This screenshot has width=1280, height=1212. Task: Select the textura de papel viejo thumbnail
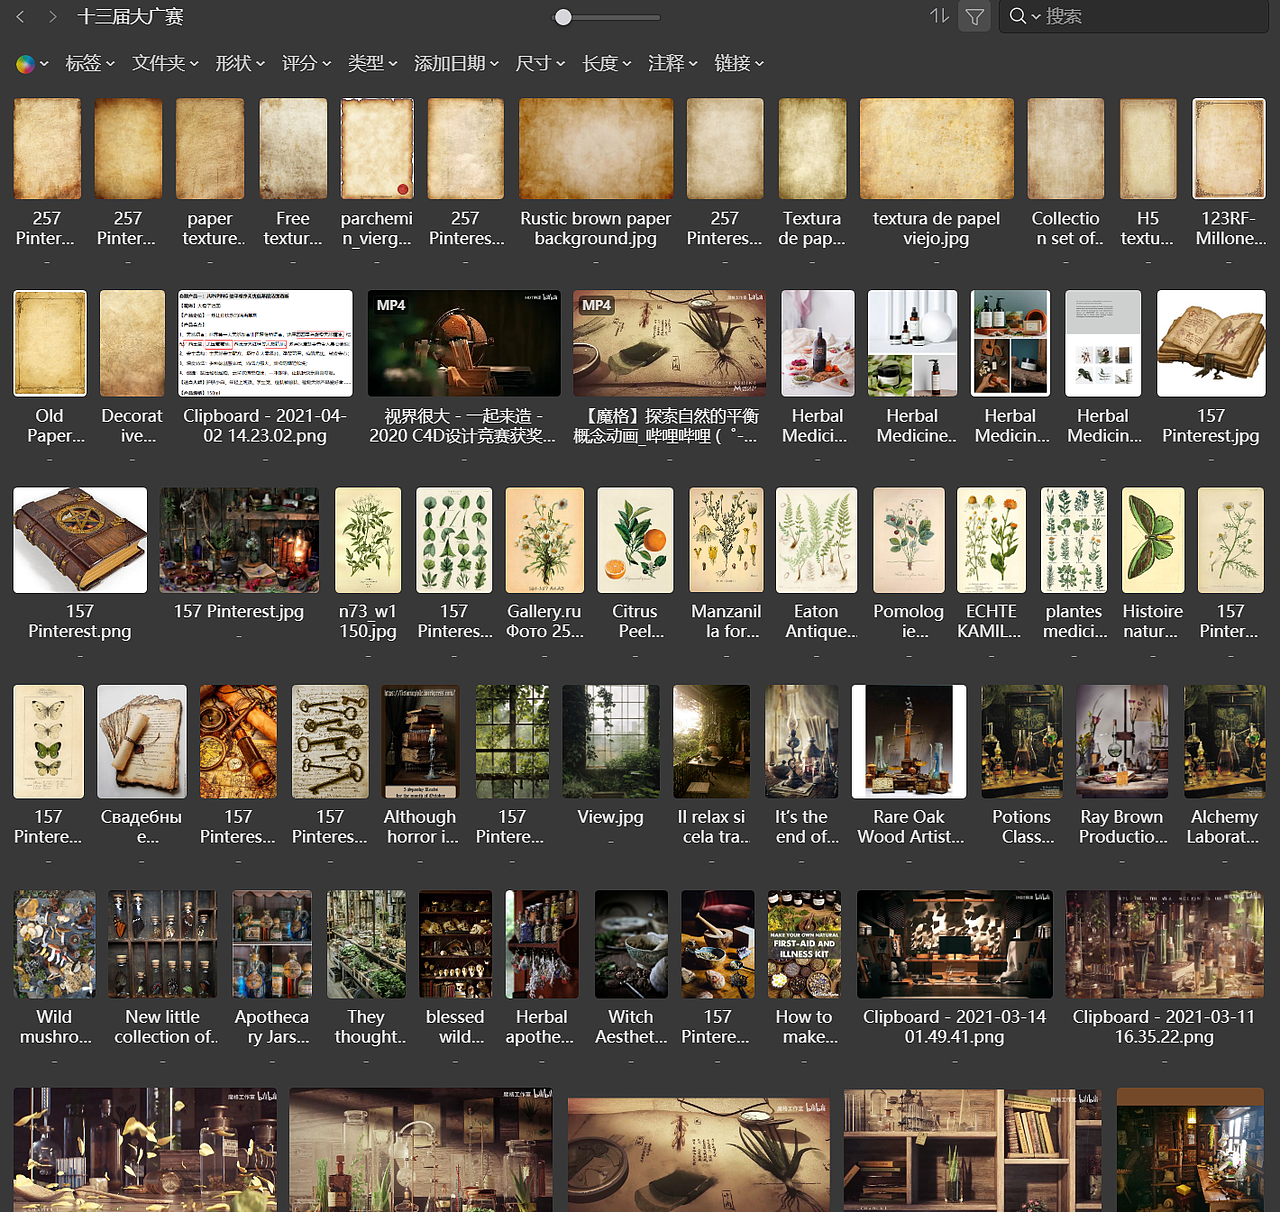936,149
